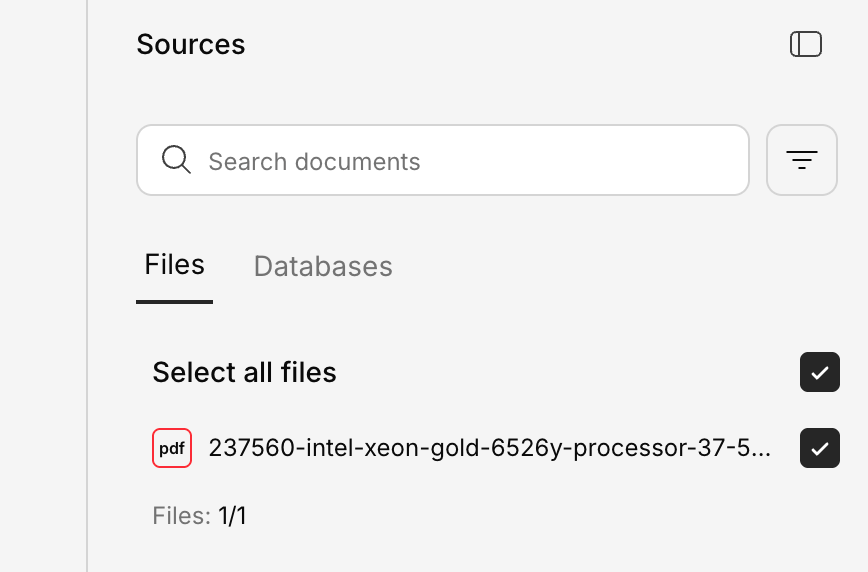Open the document filter options

(801, 160)
